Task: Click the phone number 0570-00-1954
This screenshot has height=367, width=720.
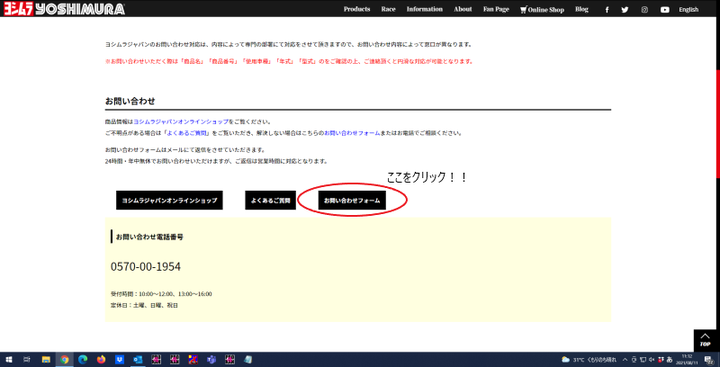Action: point(146,266)
